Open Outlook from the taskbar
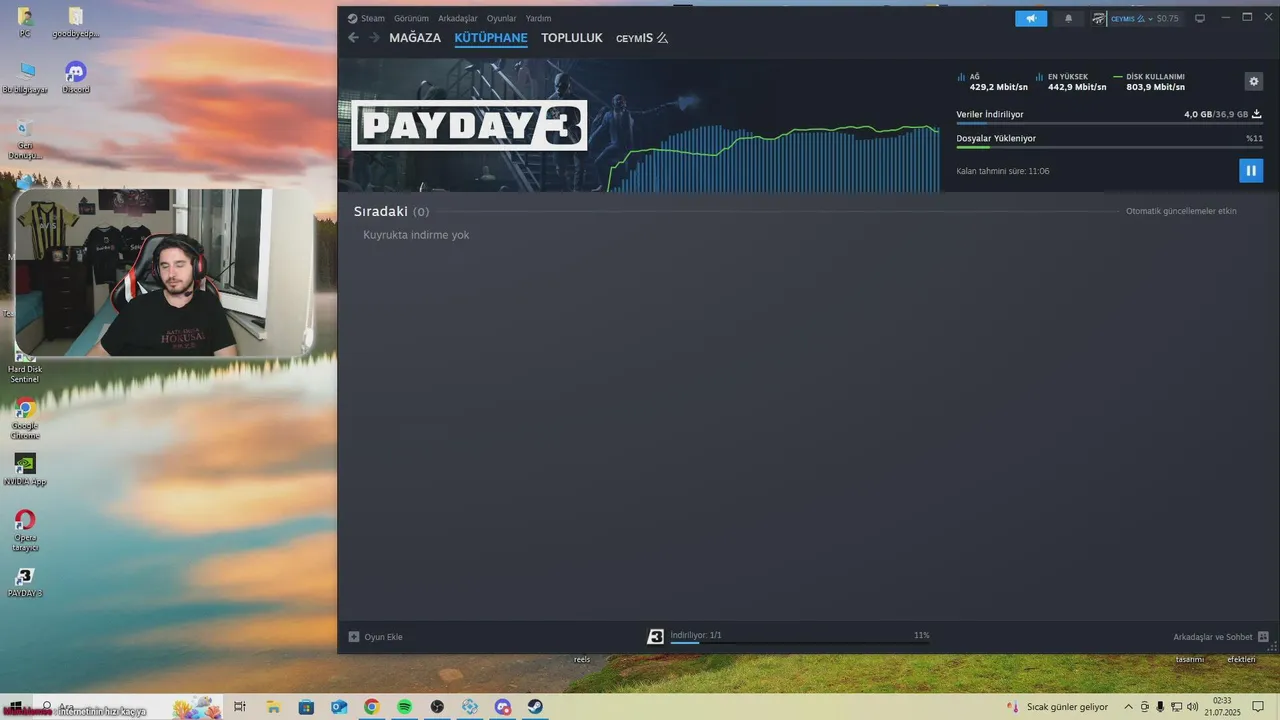 click(x=339, y=707)
